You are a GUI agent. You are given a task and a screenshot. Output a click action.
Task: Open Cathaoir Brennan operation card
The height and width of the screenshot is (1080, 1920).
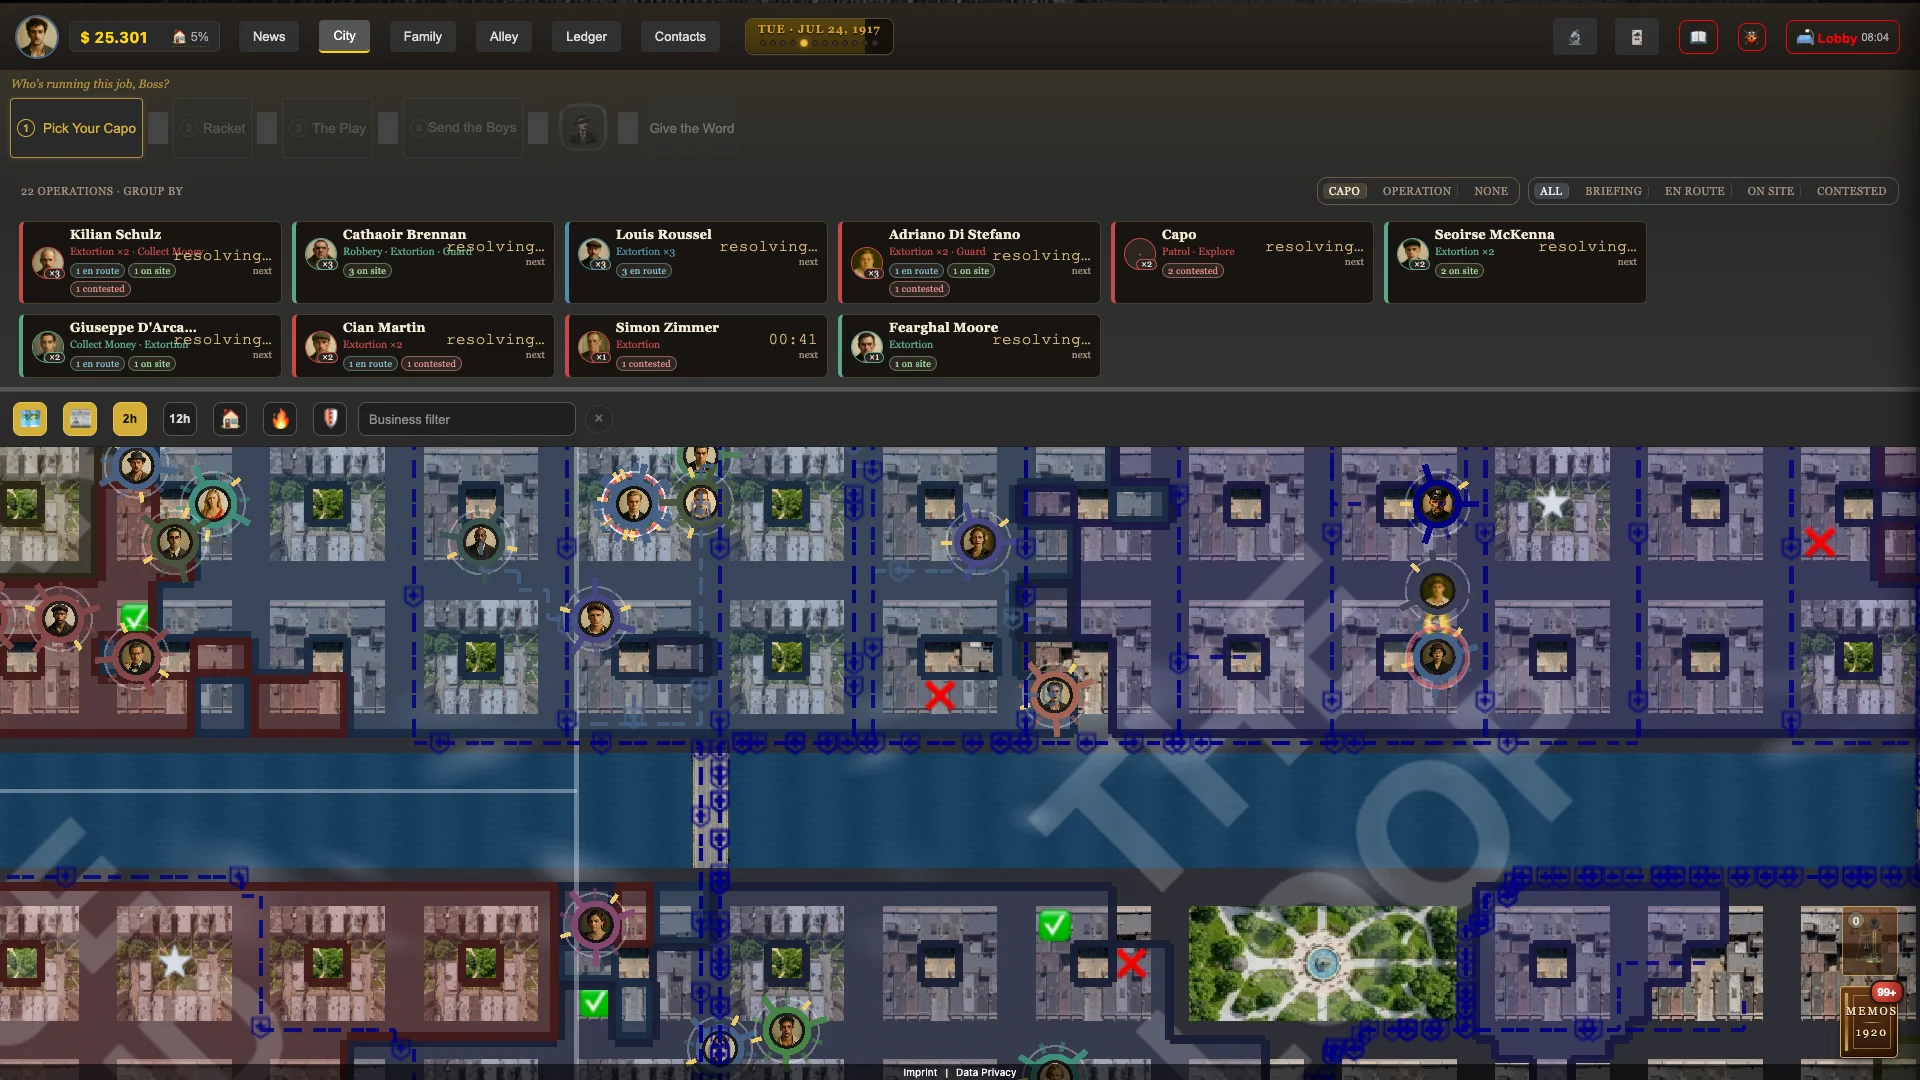(423, 262)
